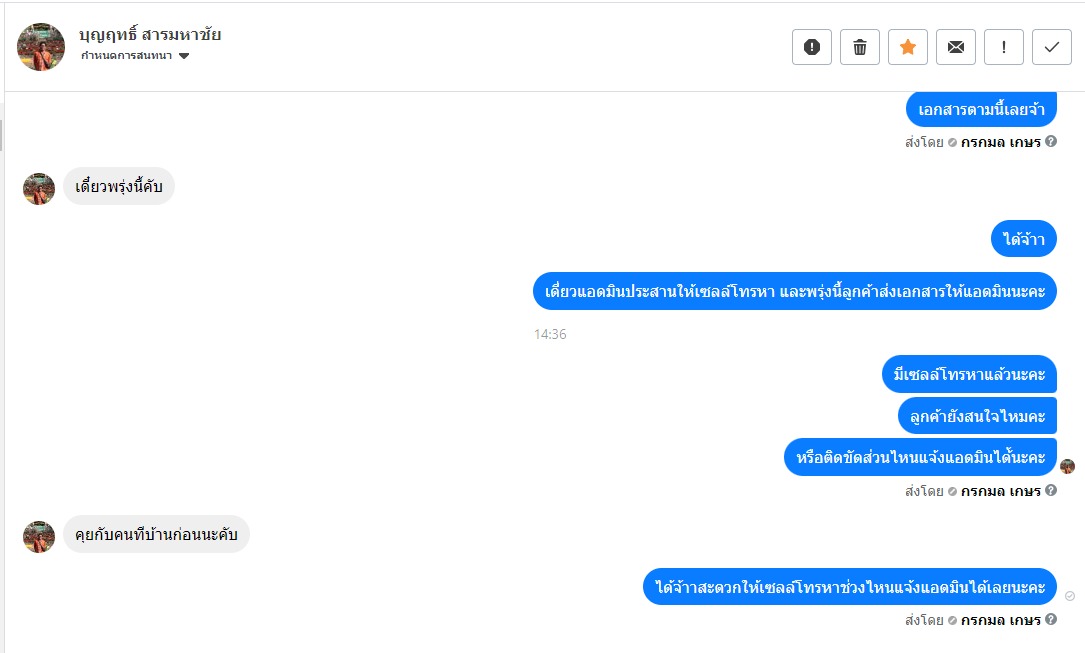Delete conversation with the trash icon
1085x653 pixels.
coord(860,47)
